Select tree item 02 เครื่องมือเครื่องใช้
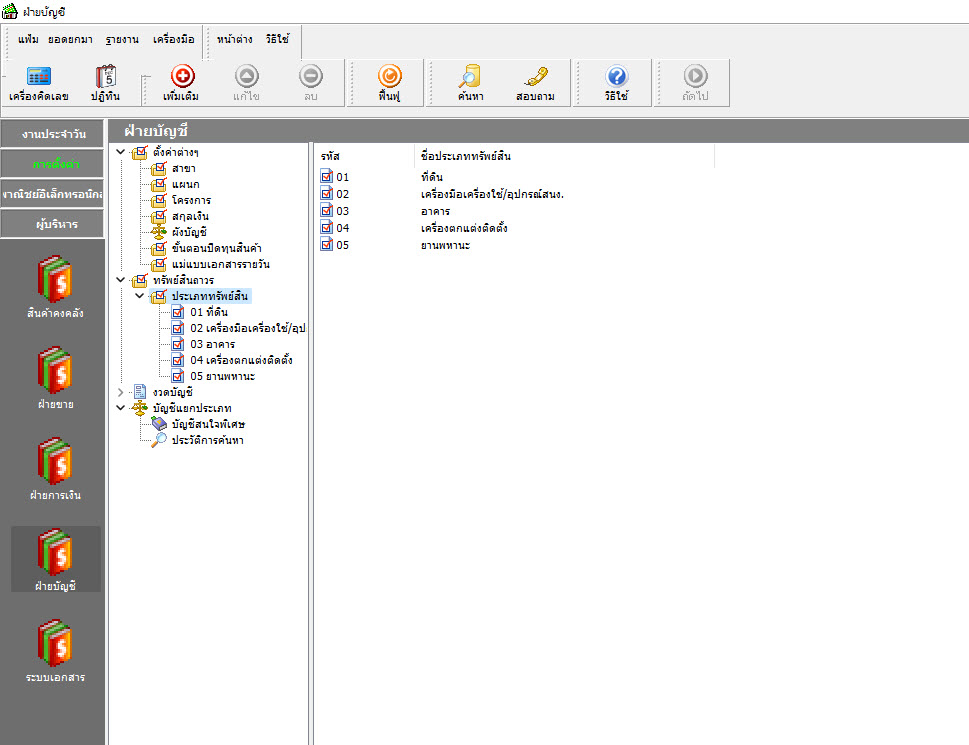969x745 pixels. tap(248, 328)
